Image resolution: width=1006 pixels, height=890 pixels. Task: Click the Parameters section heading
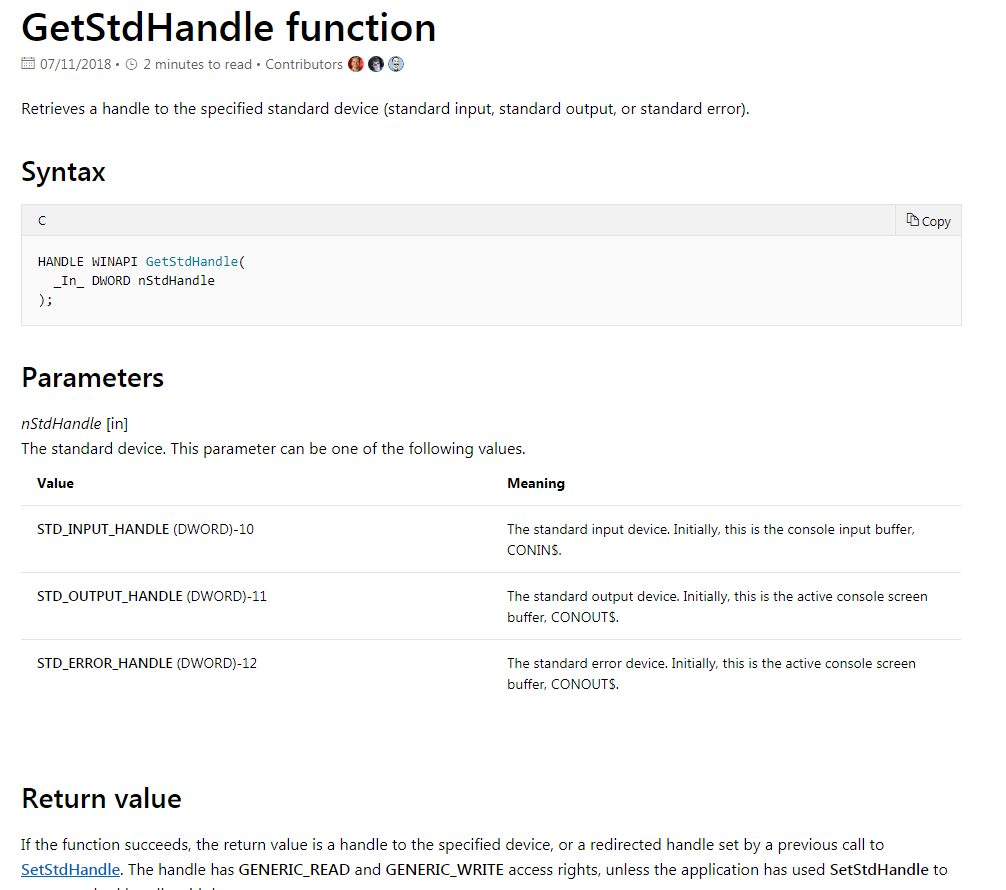(92, 378)
